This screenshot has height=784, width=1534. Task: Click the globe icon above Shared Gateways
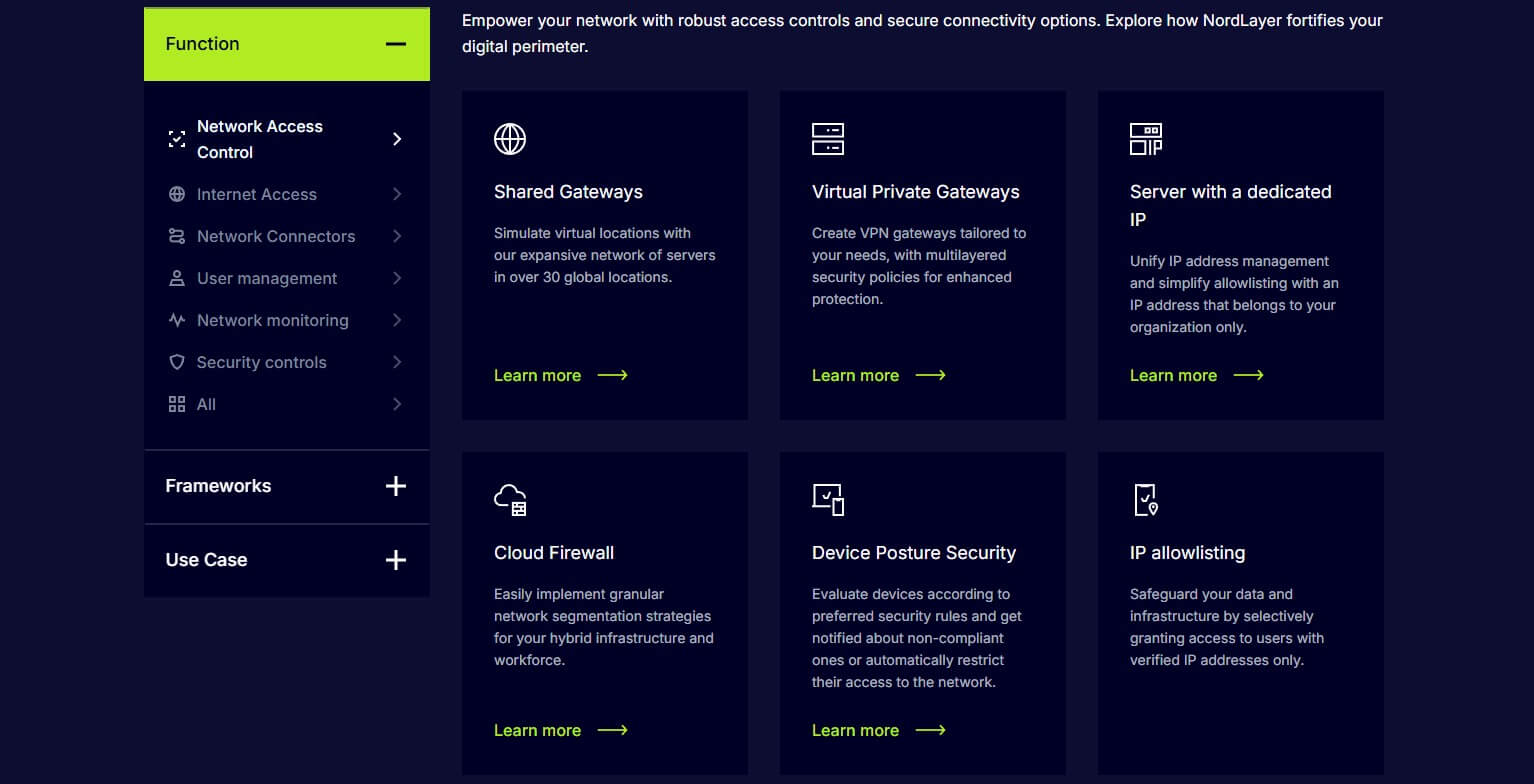[x=510, y=139]
